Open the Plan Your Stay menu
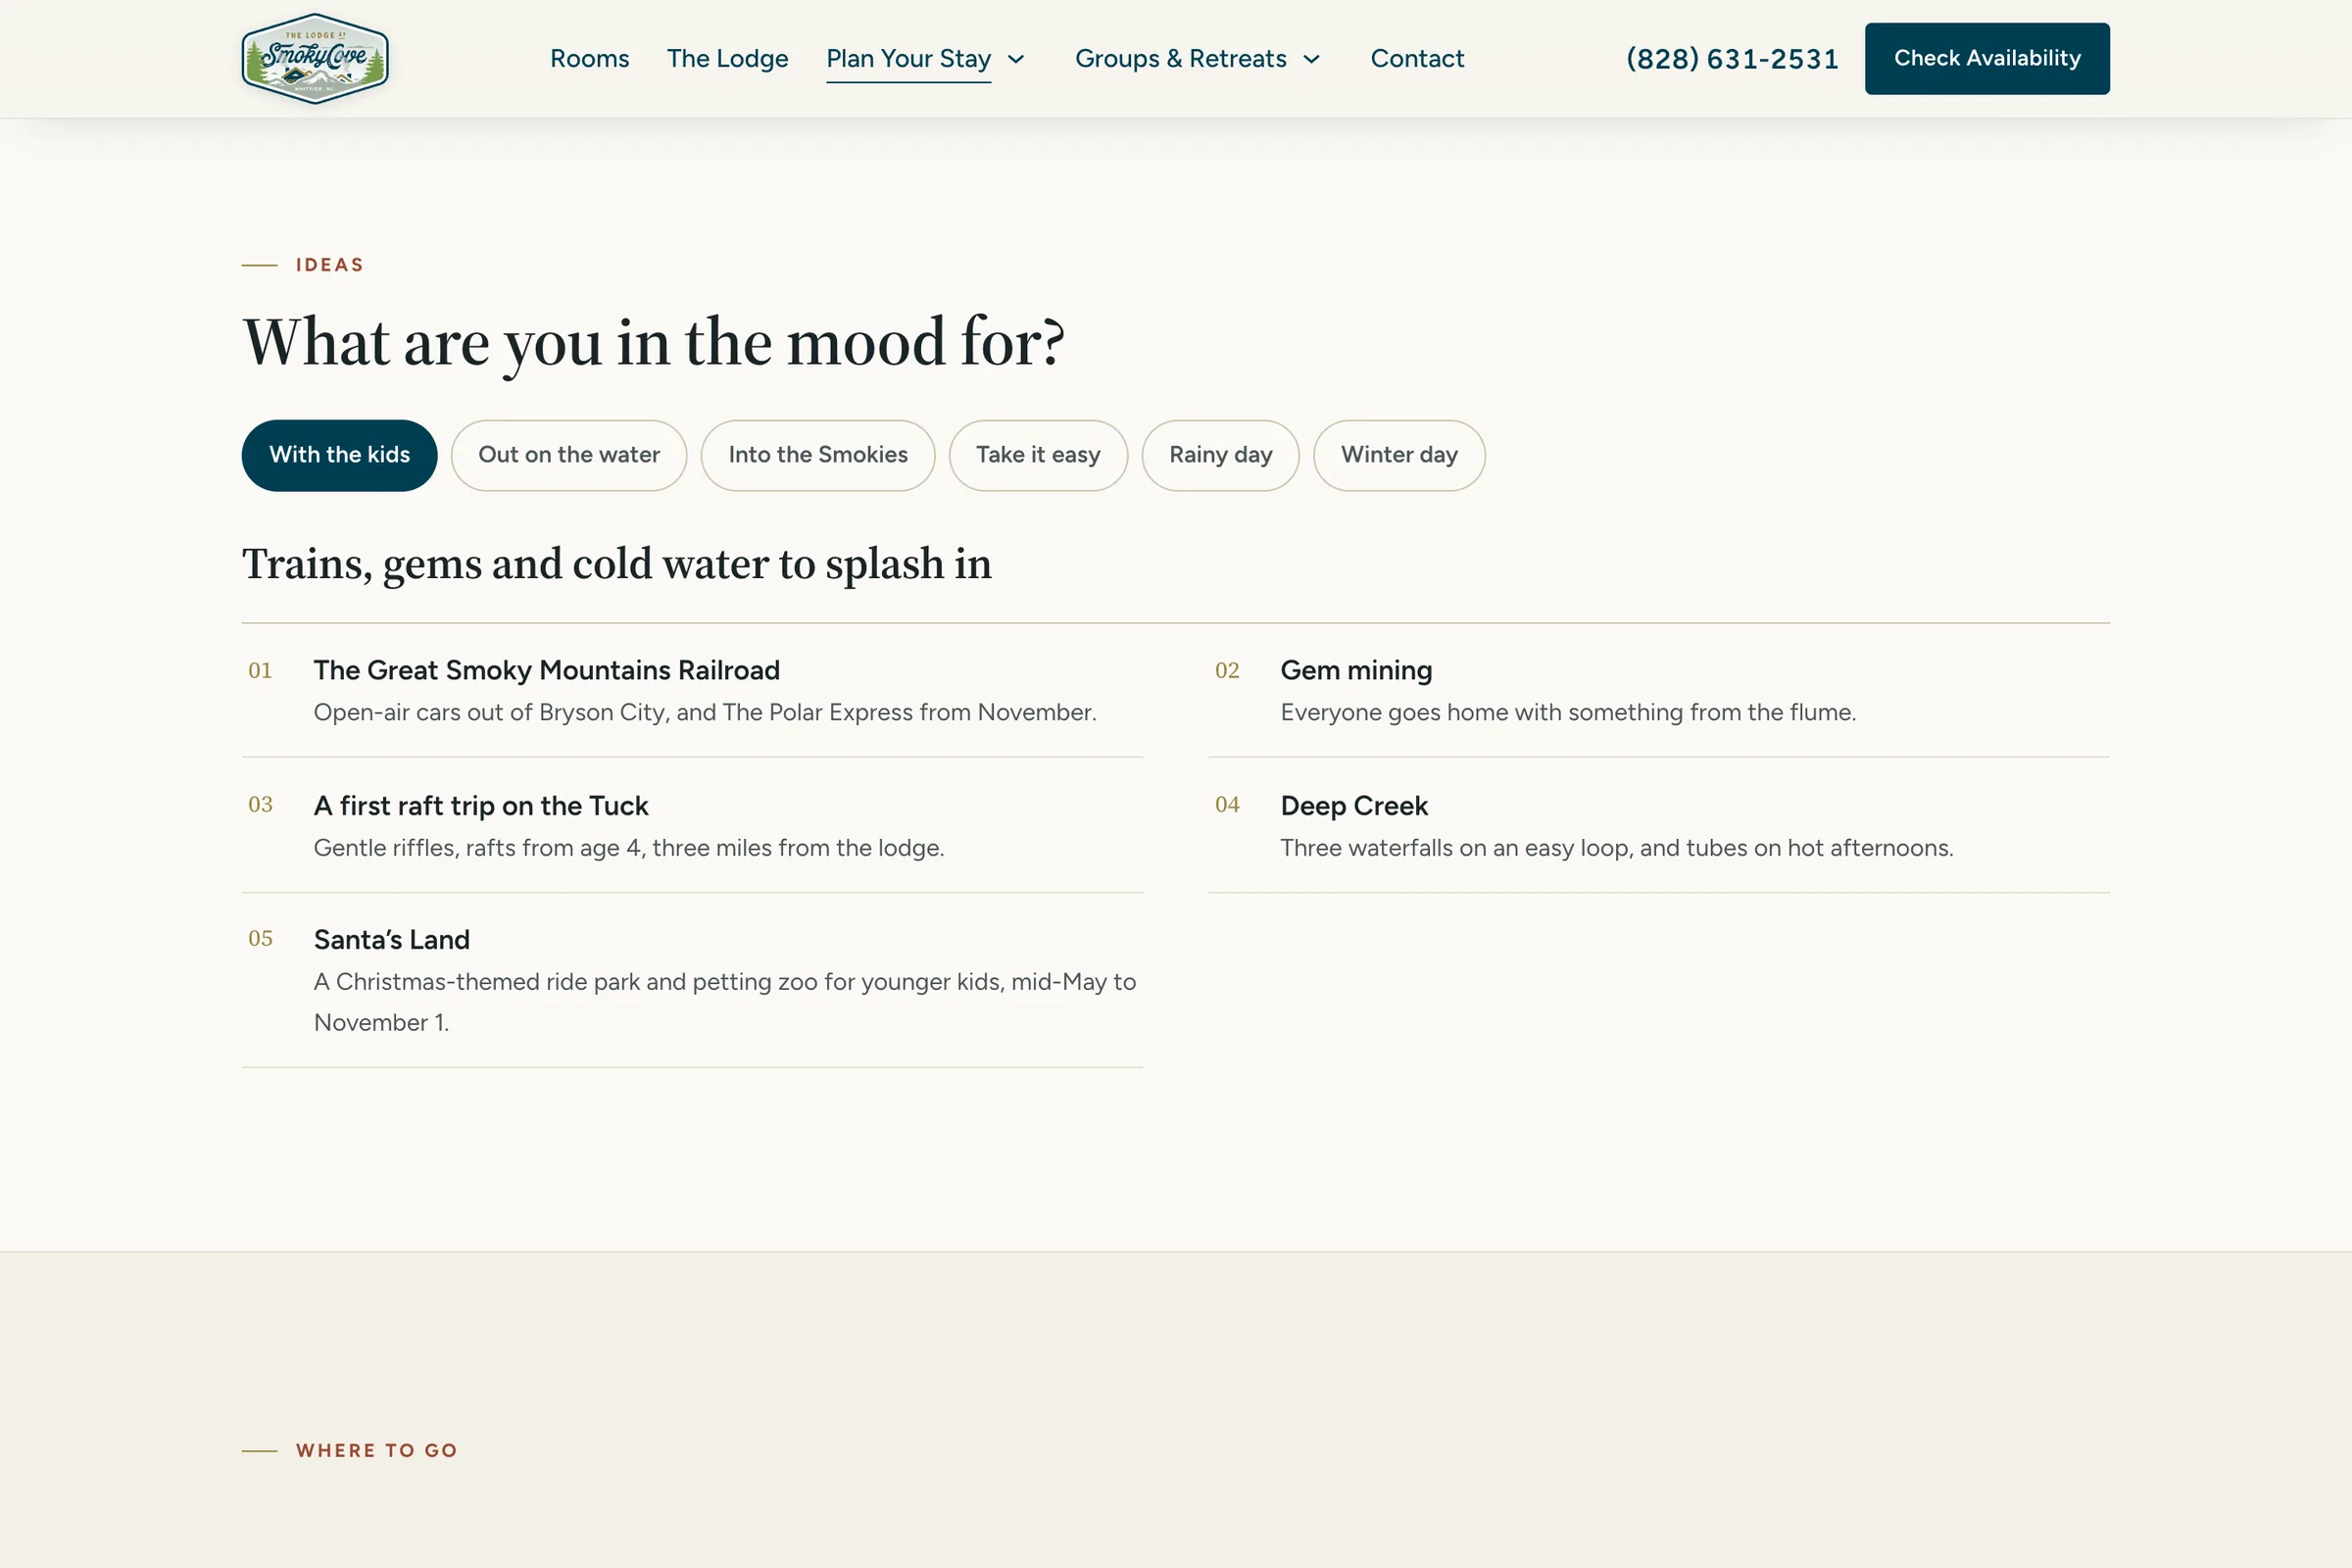The width and height of the screenshot is (2352, 1568). tap(908, 59)
